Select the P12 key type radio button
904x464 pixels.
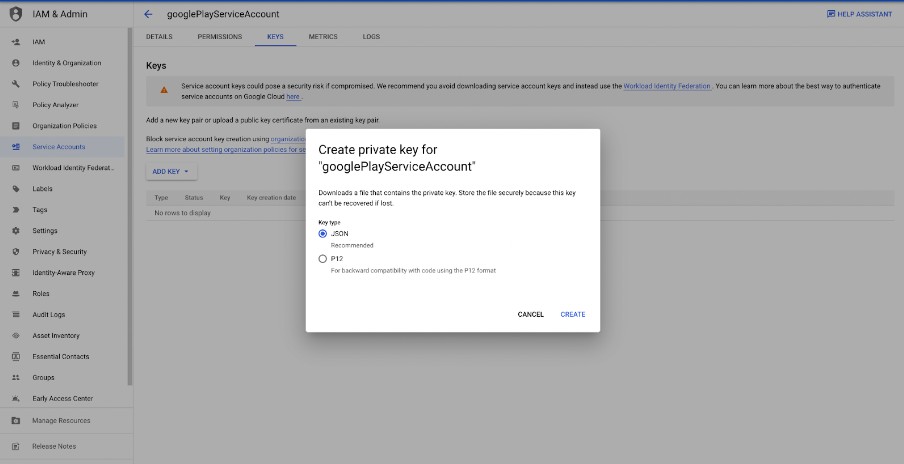[x=323, y=259]
